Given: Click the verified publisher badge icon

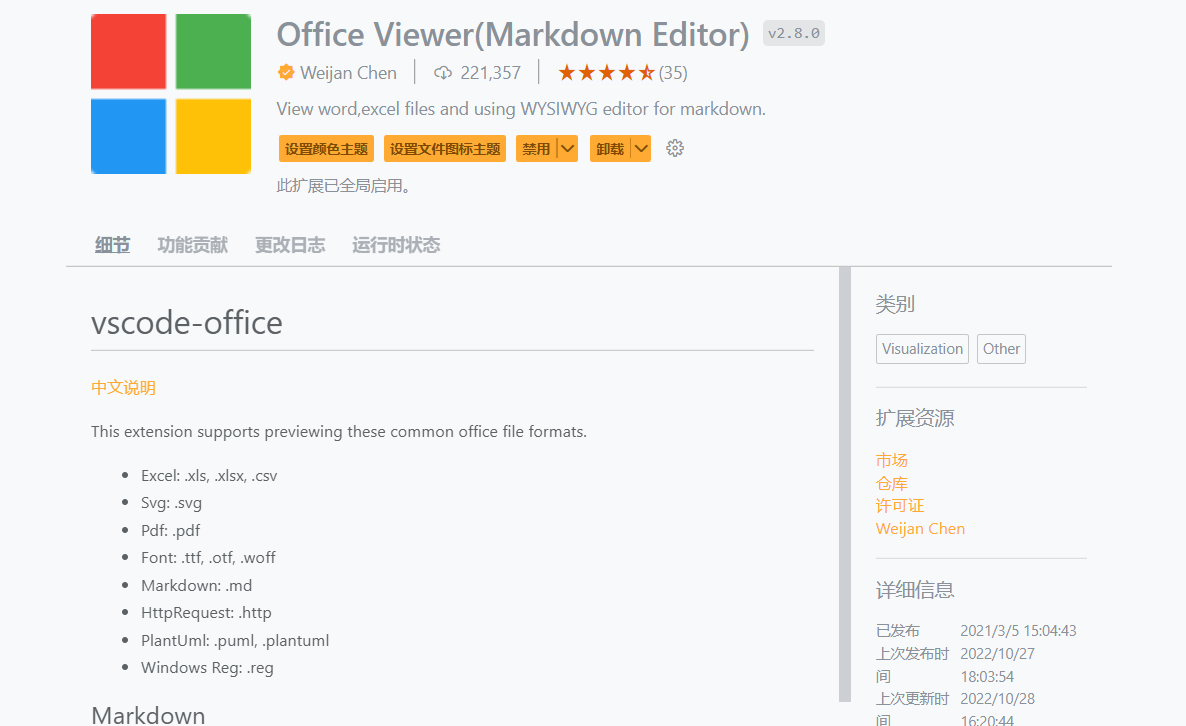Looking at the screenshot, I should point(286,73).
